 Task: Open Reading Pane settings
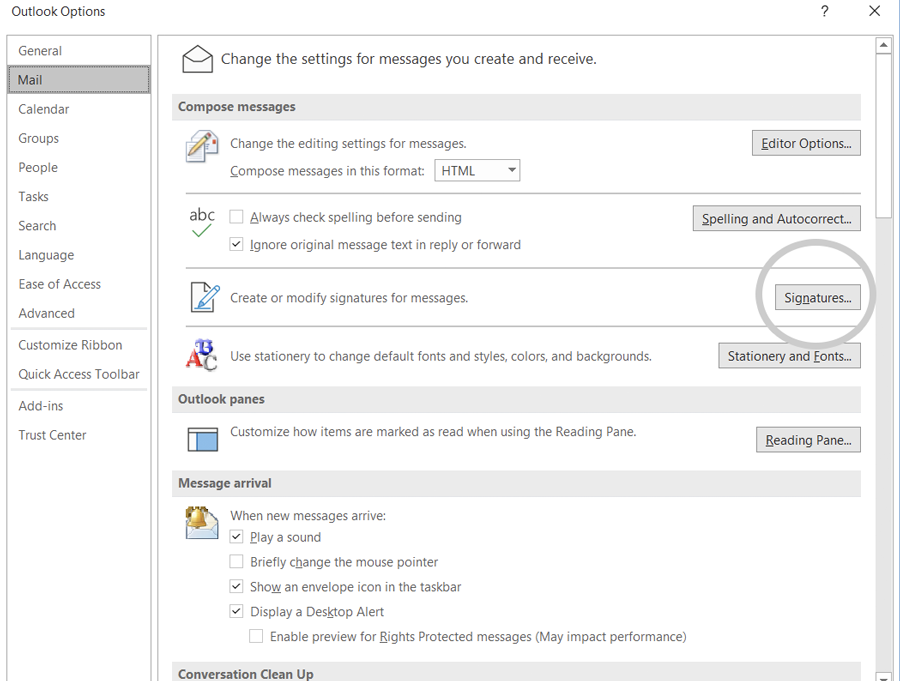808,440
